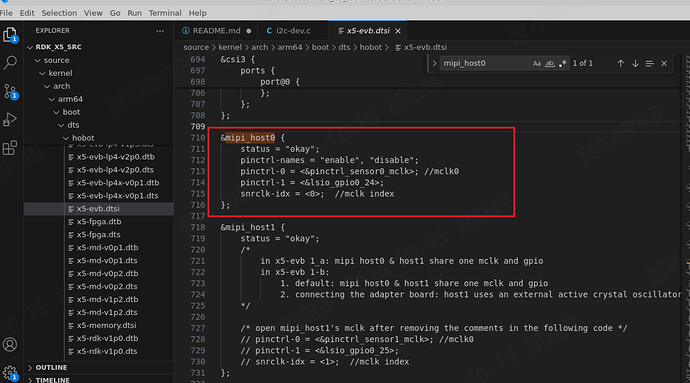This screenshot has height=383, width=690.
Task: Switch to the i2c-dev.c tab
Action: [292, 31]
